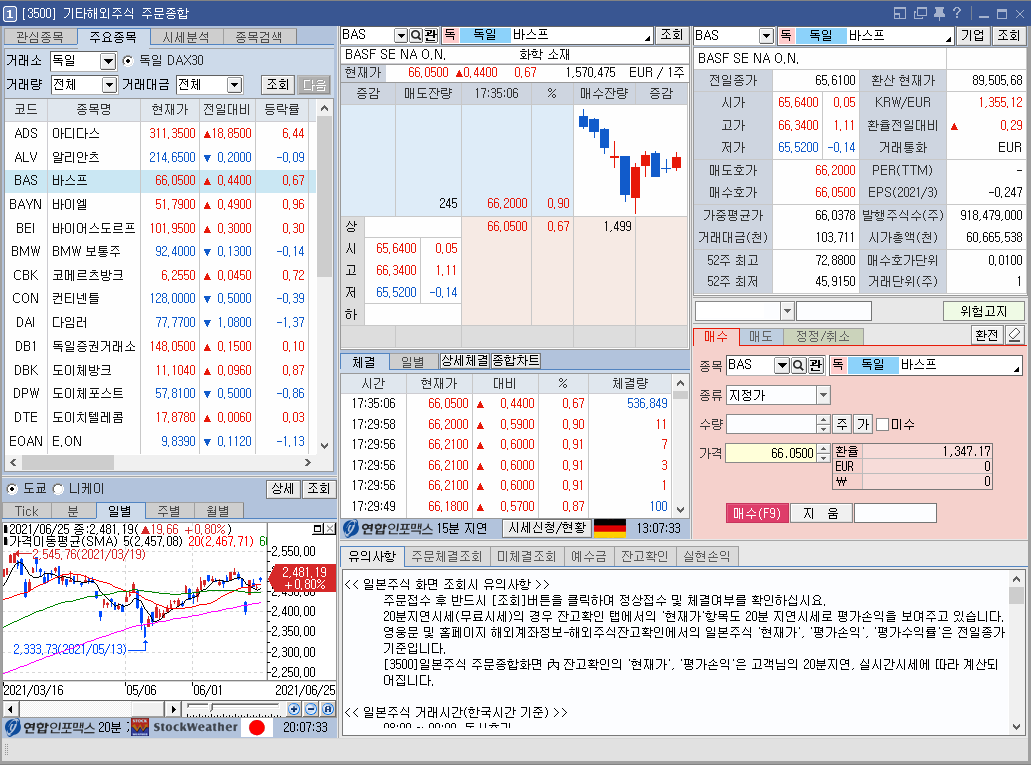1031x765 pixels.
Task: Select the 도쿄 radio button
Action: click(x=11, y=489)
